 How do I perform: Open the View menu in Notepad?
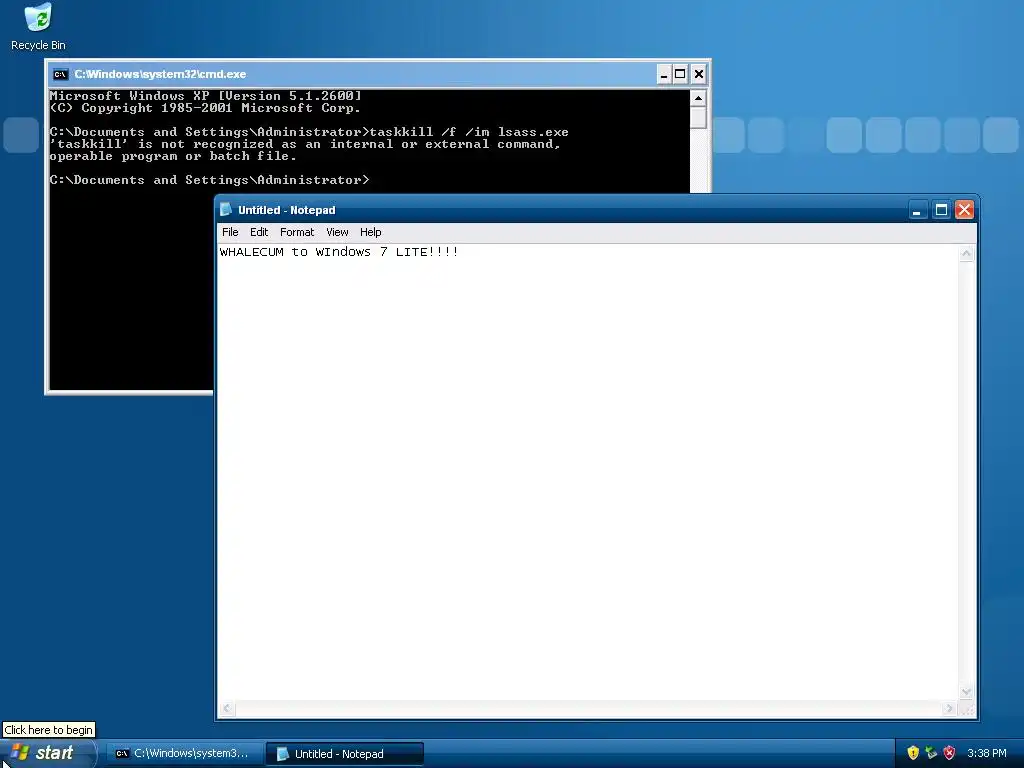pos(337,232)
